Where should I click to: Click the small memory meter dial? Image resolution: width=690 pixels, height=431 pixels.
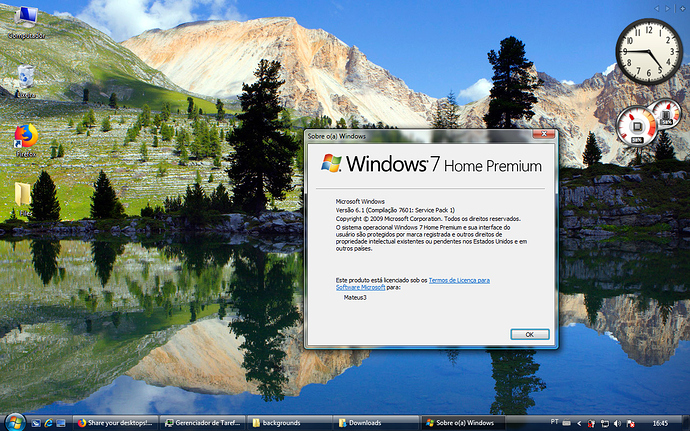click(666, 113)
